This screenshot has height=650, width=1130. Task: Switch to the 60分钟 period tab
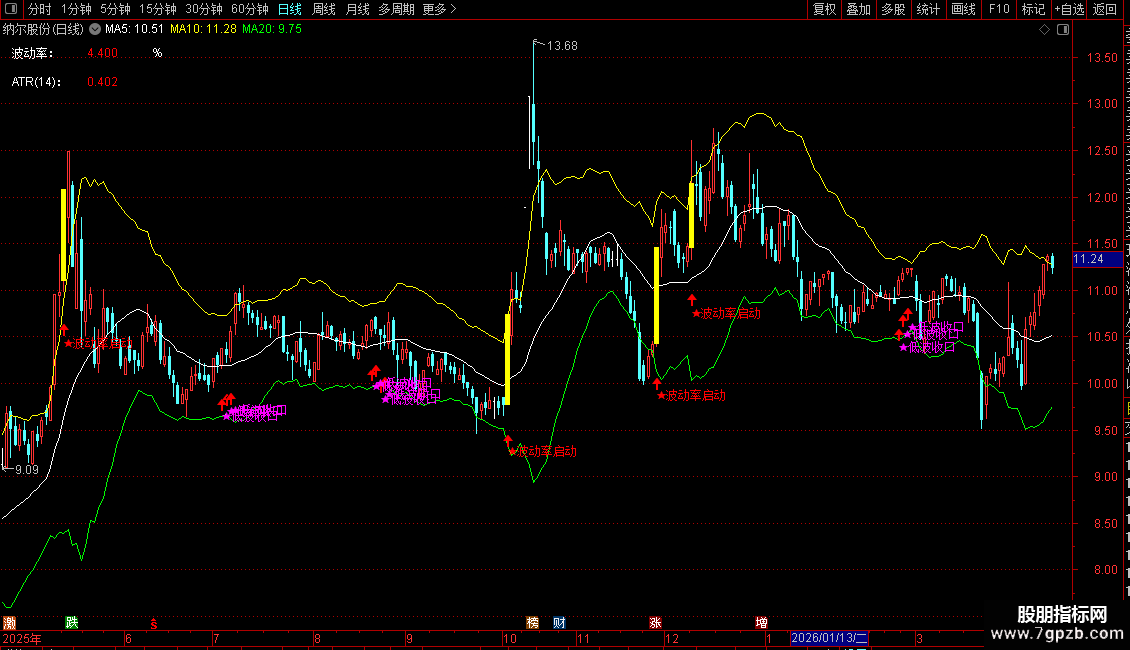(249, 9)
